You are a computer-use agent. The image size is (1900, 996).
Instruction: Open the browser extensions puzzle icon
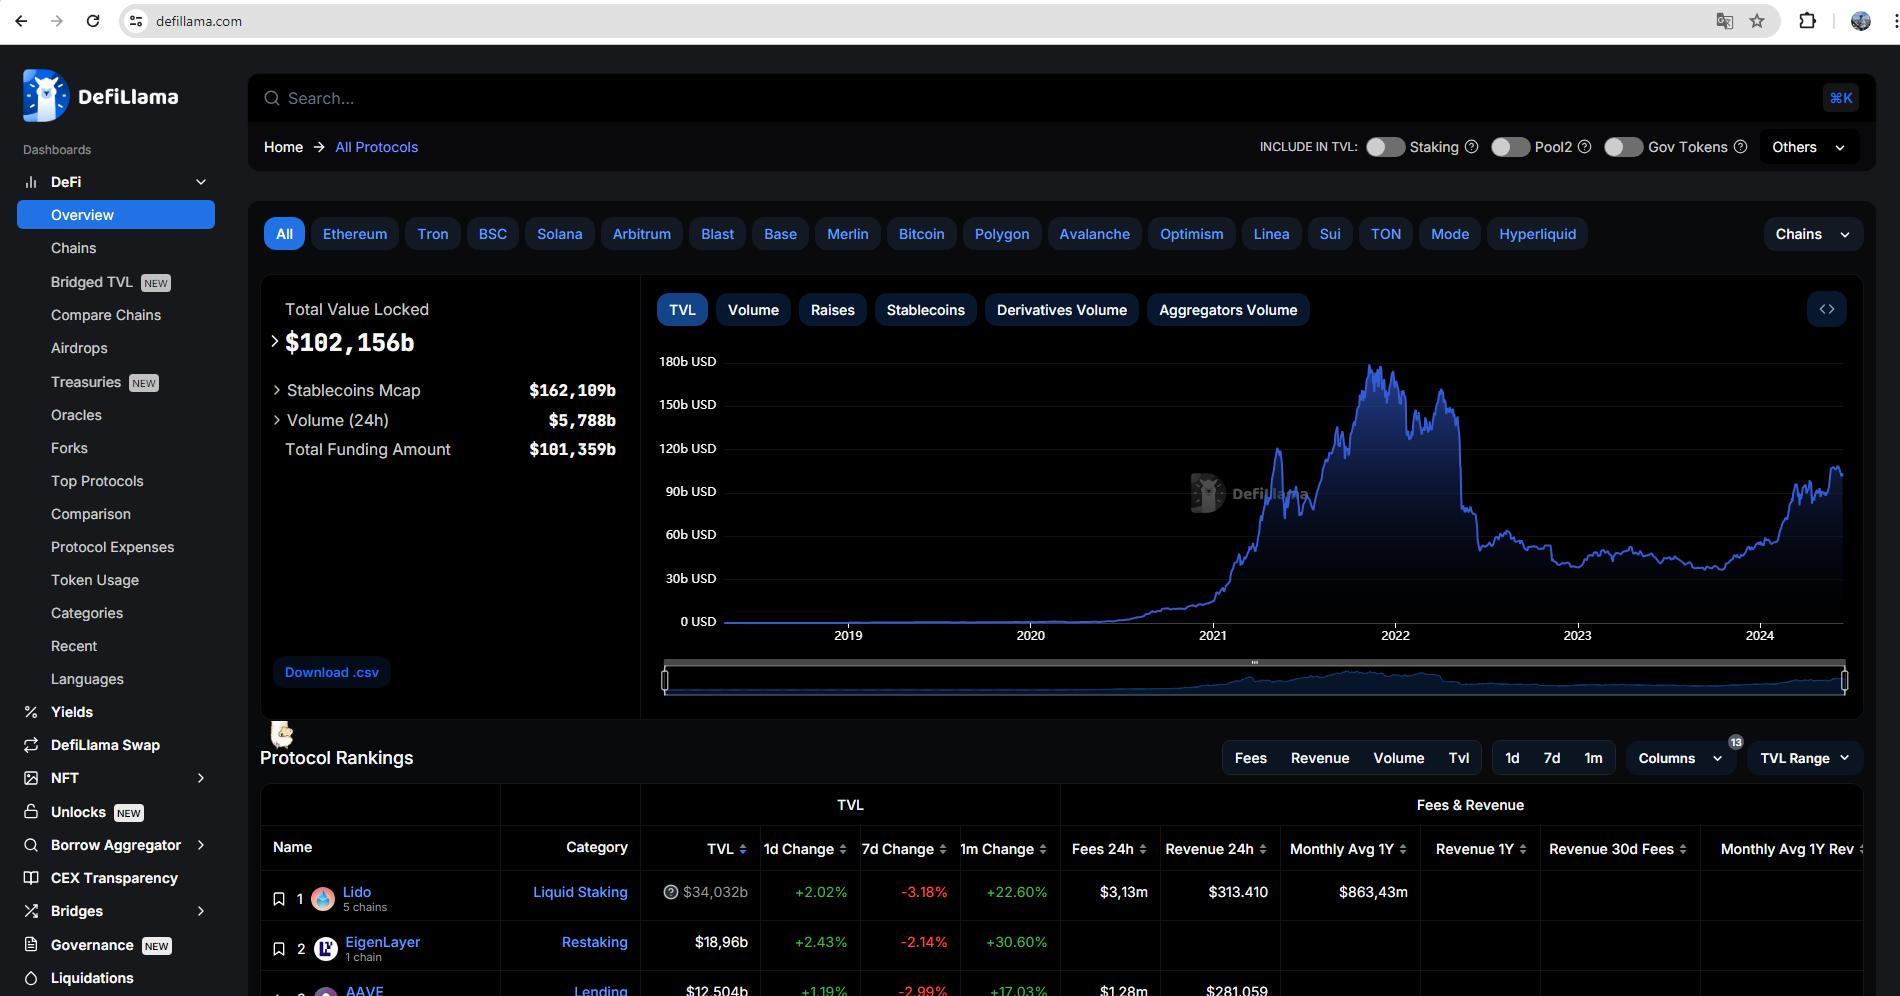click(1807, 21)
